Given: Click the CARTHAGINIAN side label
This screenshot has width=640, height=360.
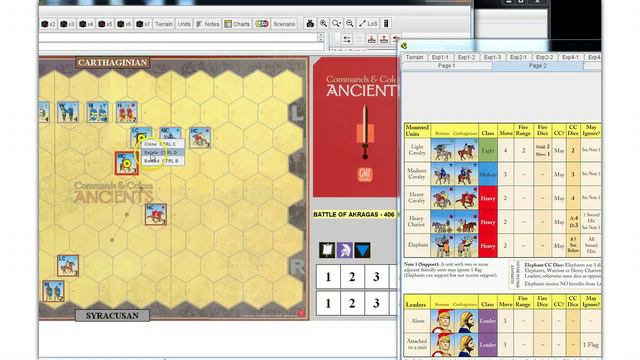Looking at the screenshot, I should pyautogui.click(x=113, y=62).
